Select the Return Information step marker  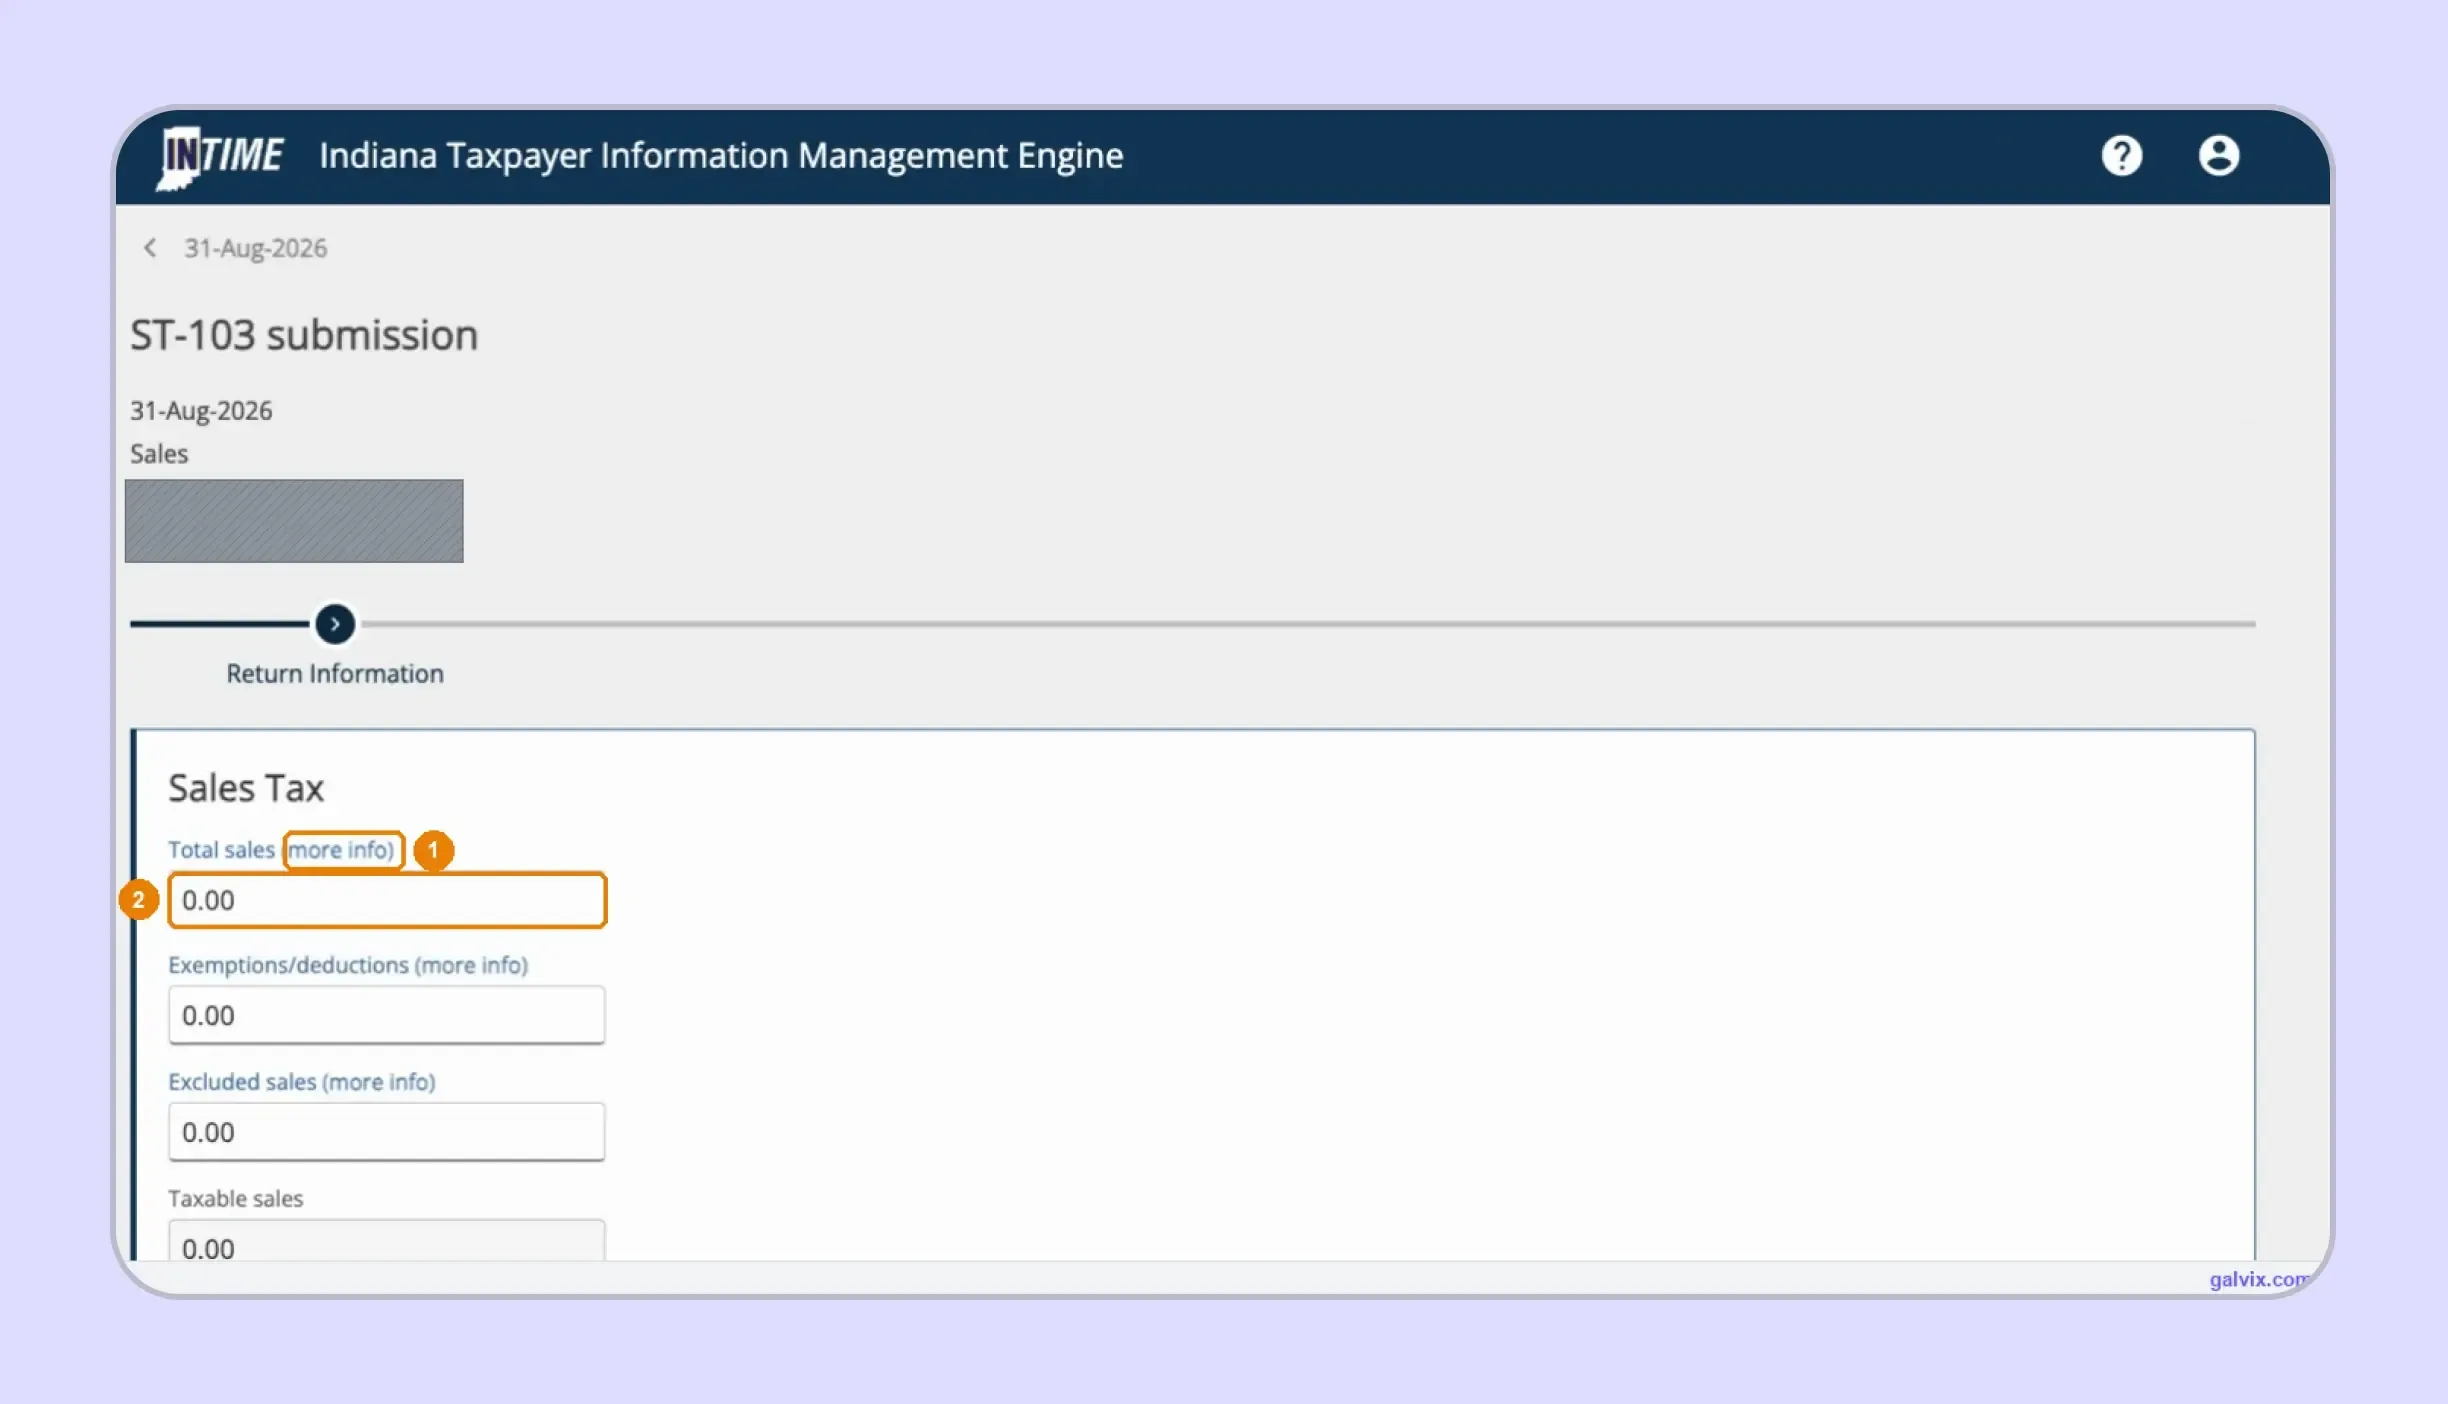coord(335,624)
